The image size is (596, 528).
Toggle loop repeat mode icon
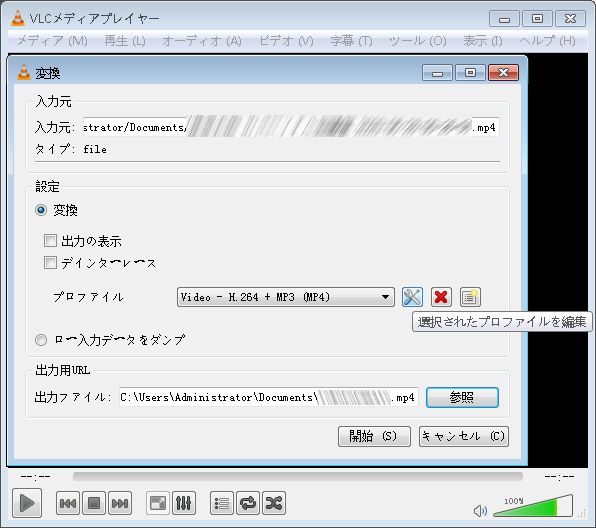click(x=248, y=503)
